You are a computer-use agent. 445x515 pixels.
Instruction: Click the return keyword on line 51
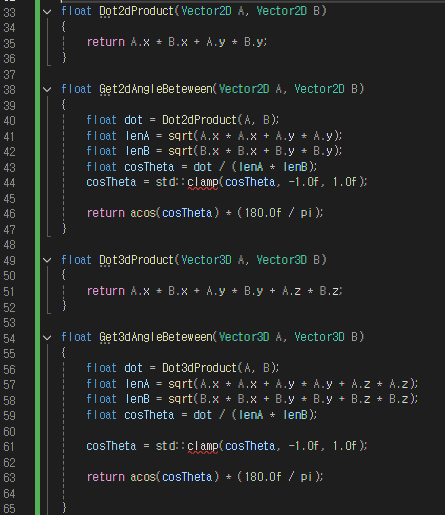(106, 291)
